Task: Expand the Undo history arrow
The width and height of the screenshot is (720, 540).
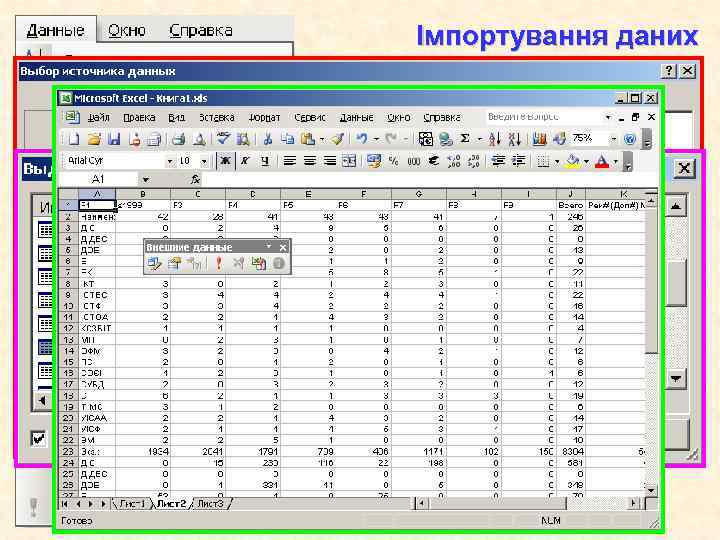Action: pos(376,139)
